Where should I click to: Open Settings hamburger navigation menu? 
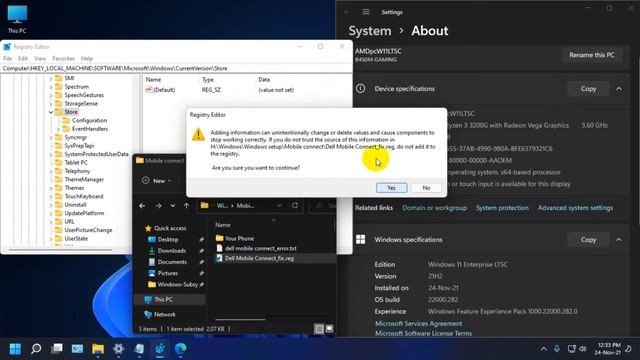coord(366,12)
